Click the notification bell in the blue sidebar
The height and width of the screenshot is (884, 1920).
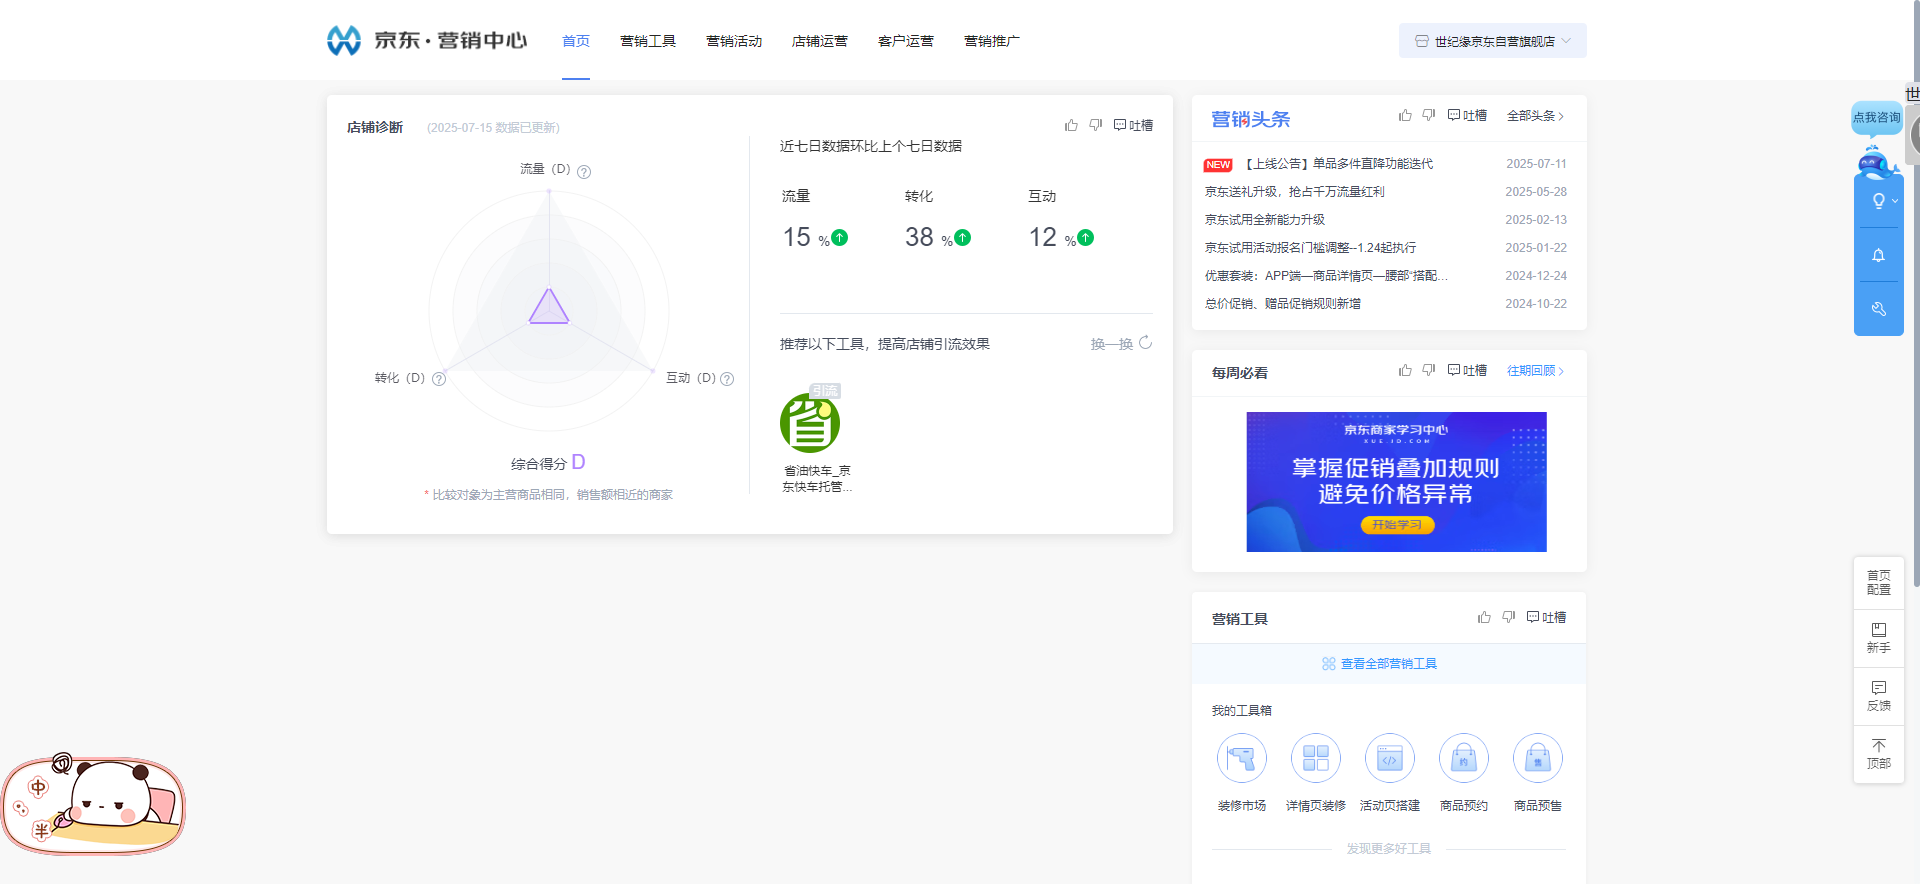1878,256
